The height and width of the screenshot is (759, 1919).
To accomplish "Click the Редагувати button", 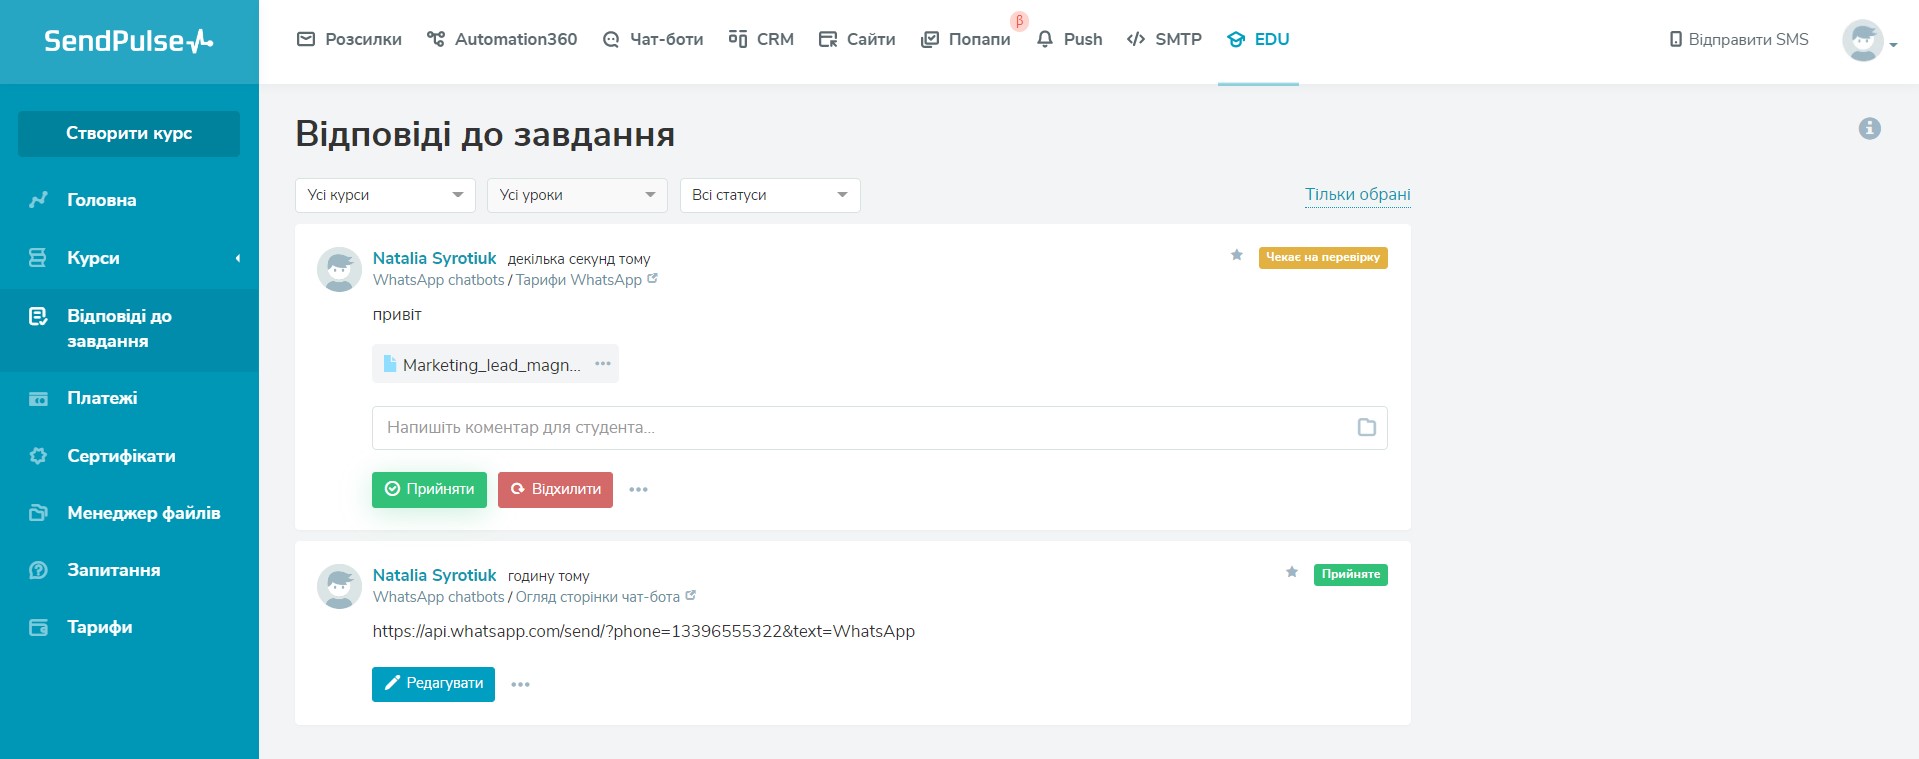I will coord(433,684).
